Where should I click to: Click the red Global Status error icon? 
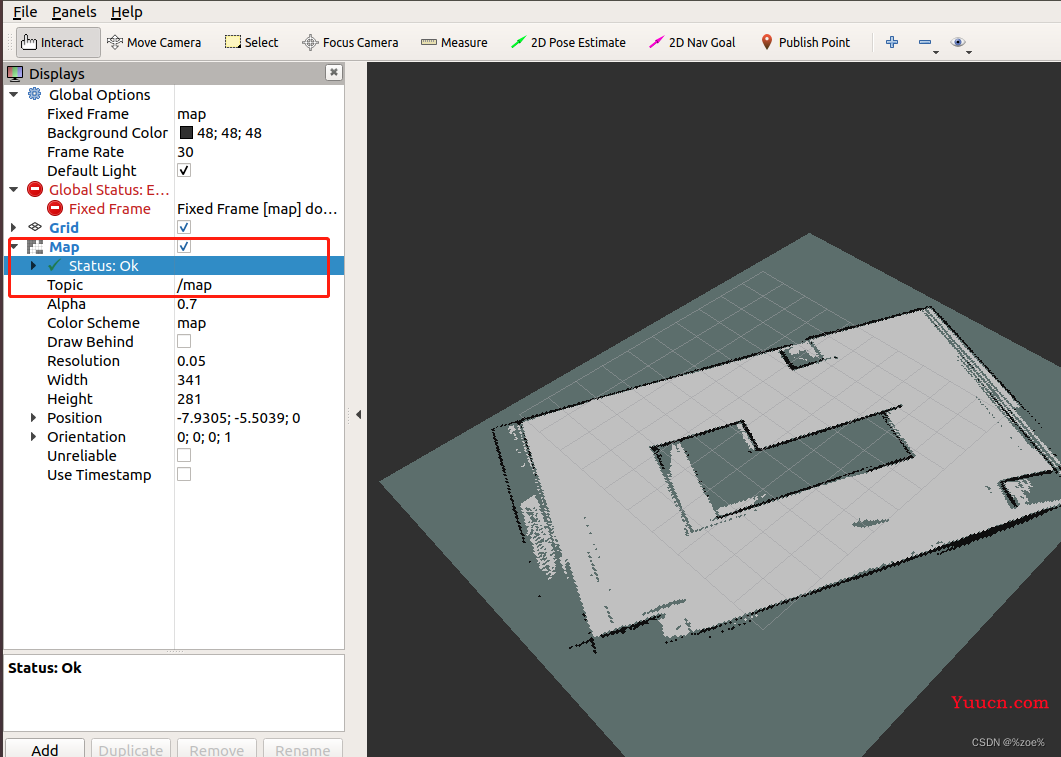pos(35,189)
